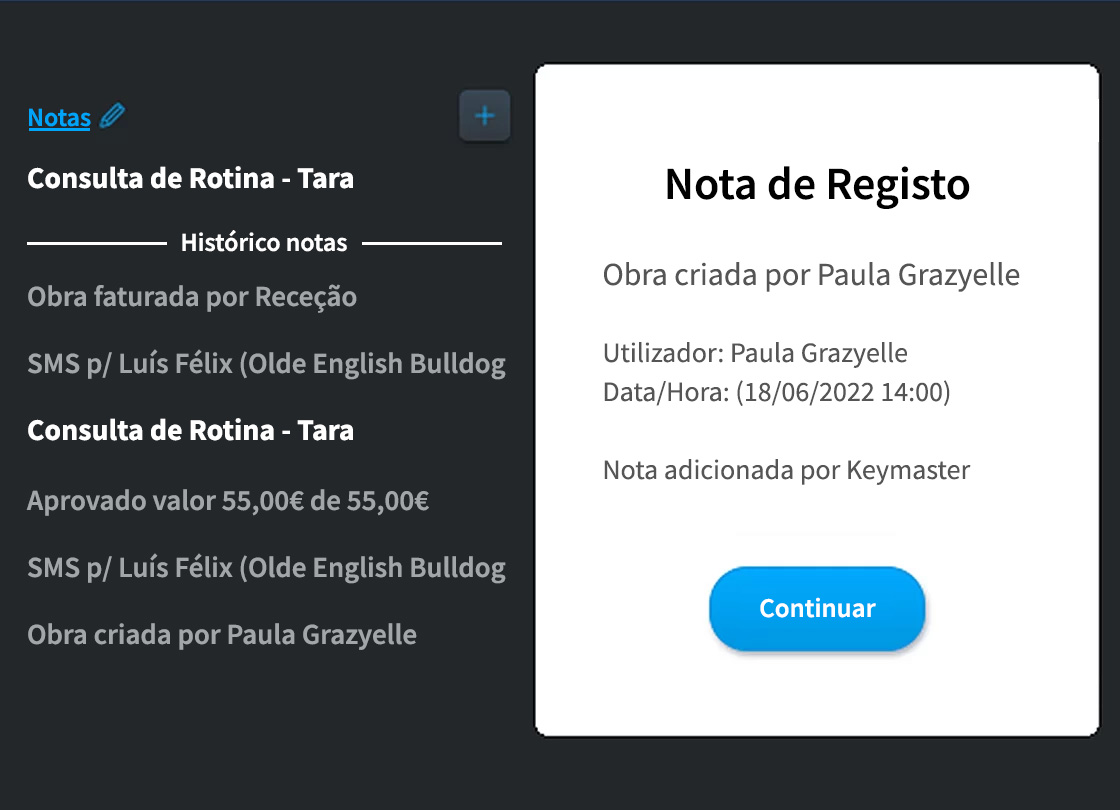Select the current note above Histórico notas
This screenshot has width=1120, height=810.
[190, 179]
